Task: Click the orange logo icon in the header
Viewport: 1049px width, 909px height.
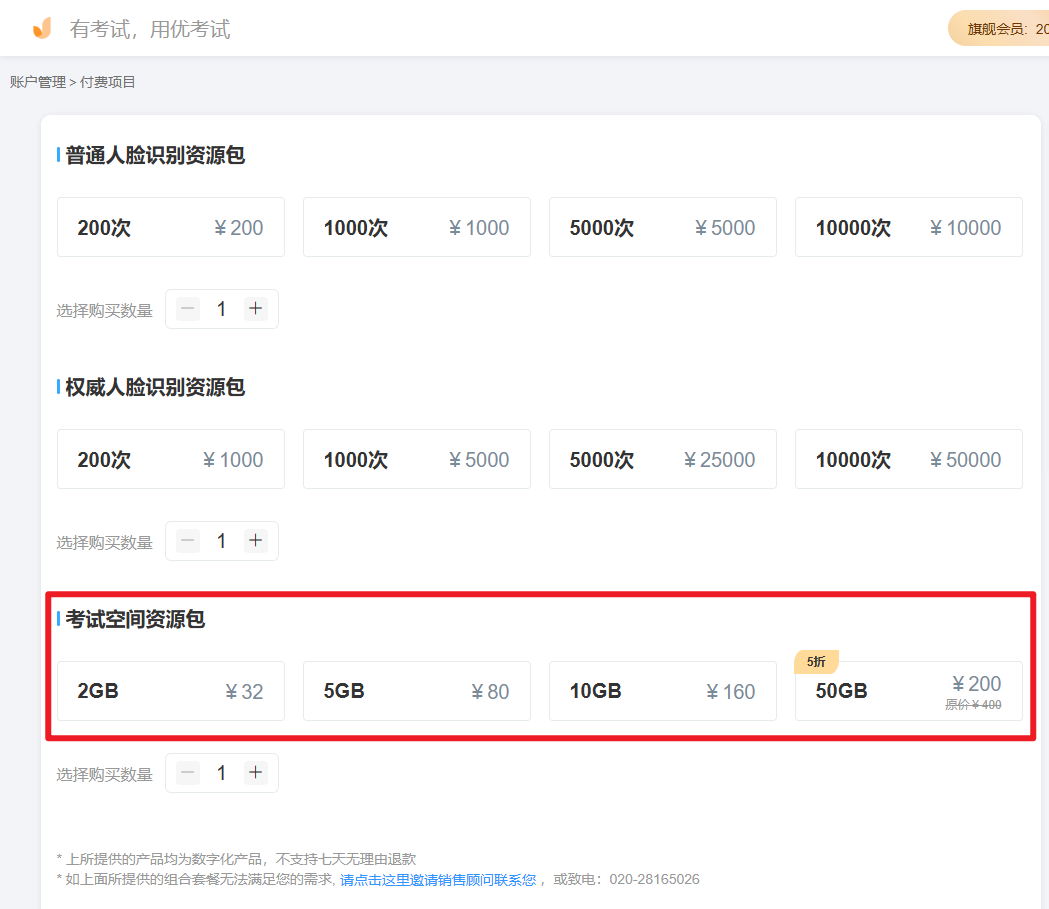Action: (42, 28)
